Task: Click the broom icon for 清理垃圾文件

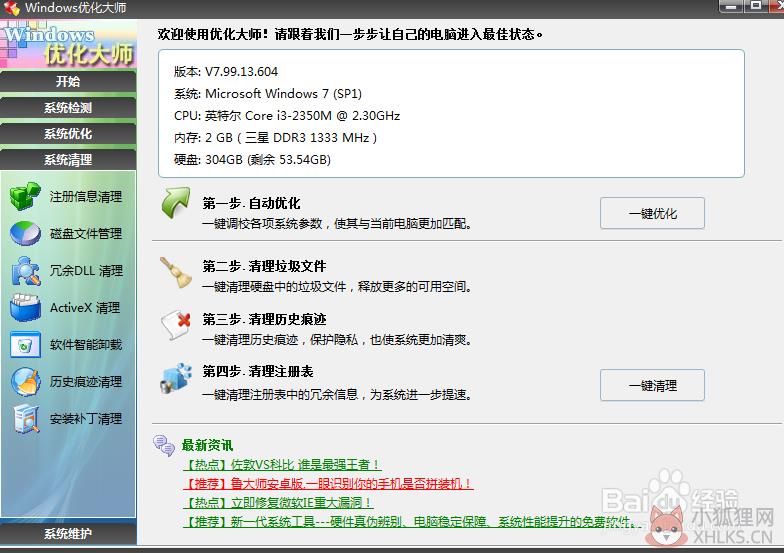Action: click(x=176, y=272)
